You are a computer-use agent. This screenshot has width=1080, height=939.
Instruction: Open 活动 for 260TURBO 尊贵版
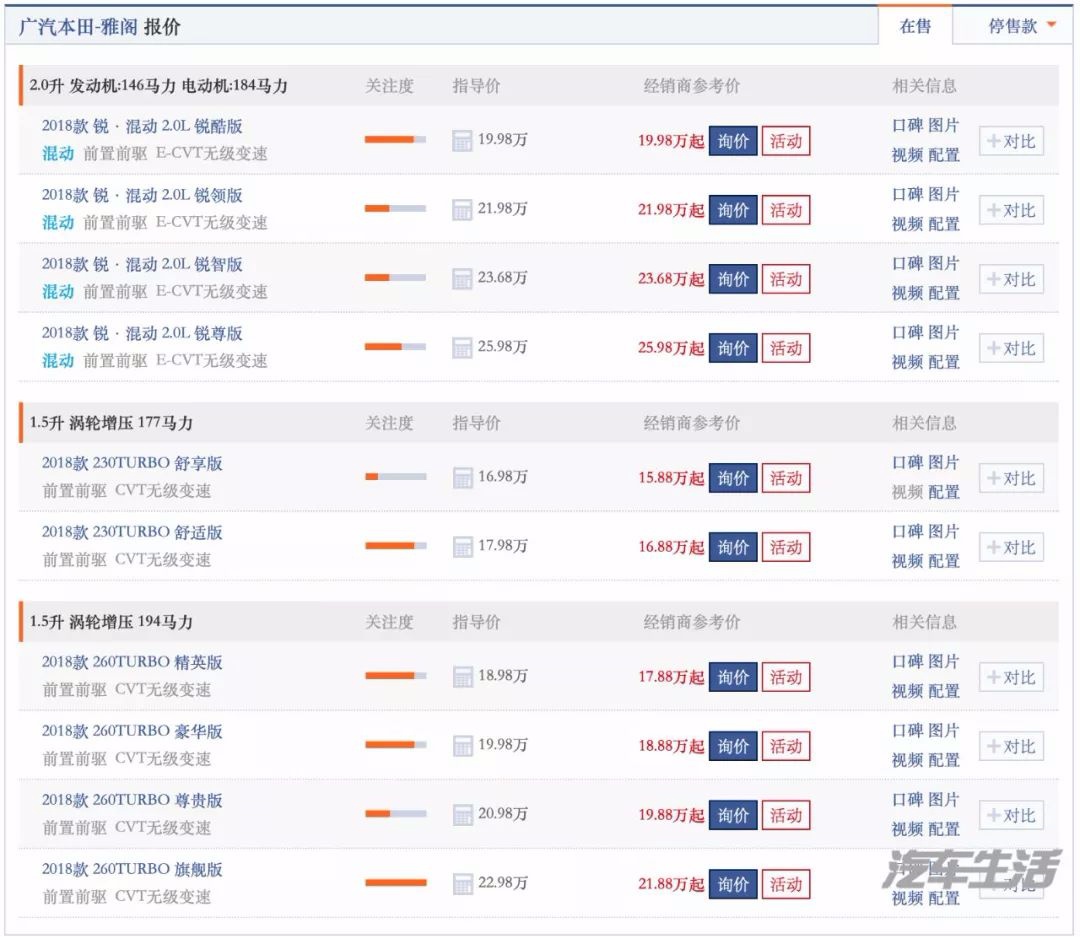point(786,815)
